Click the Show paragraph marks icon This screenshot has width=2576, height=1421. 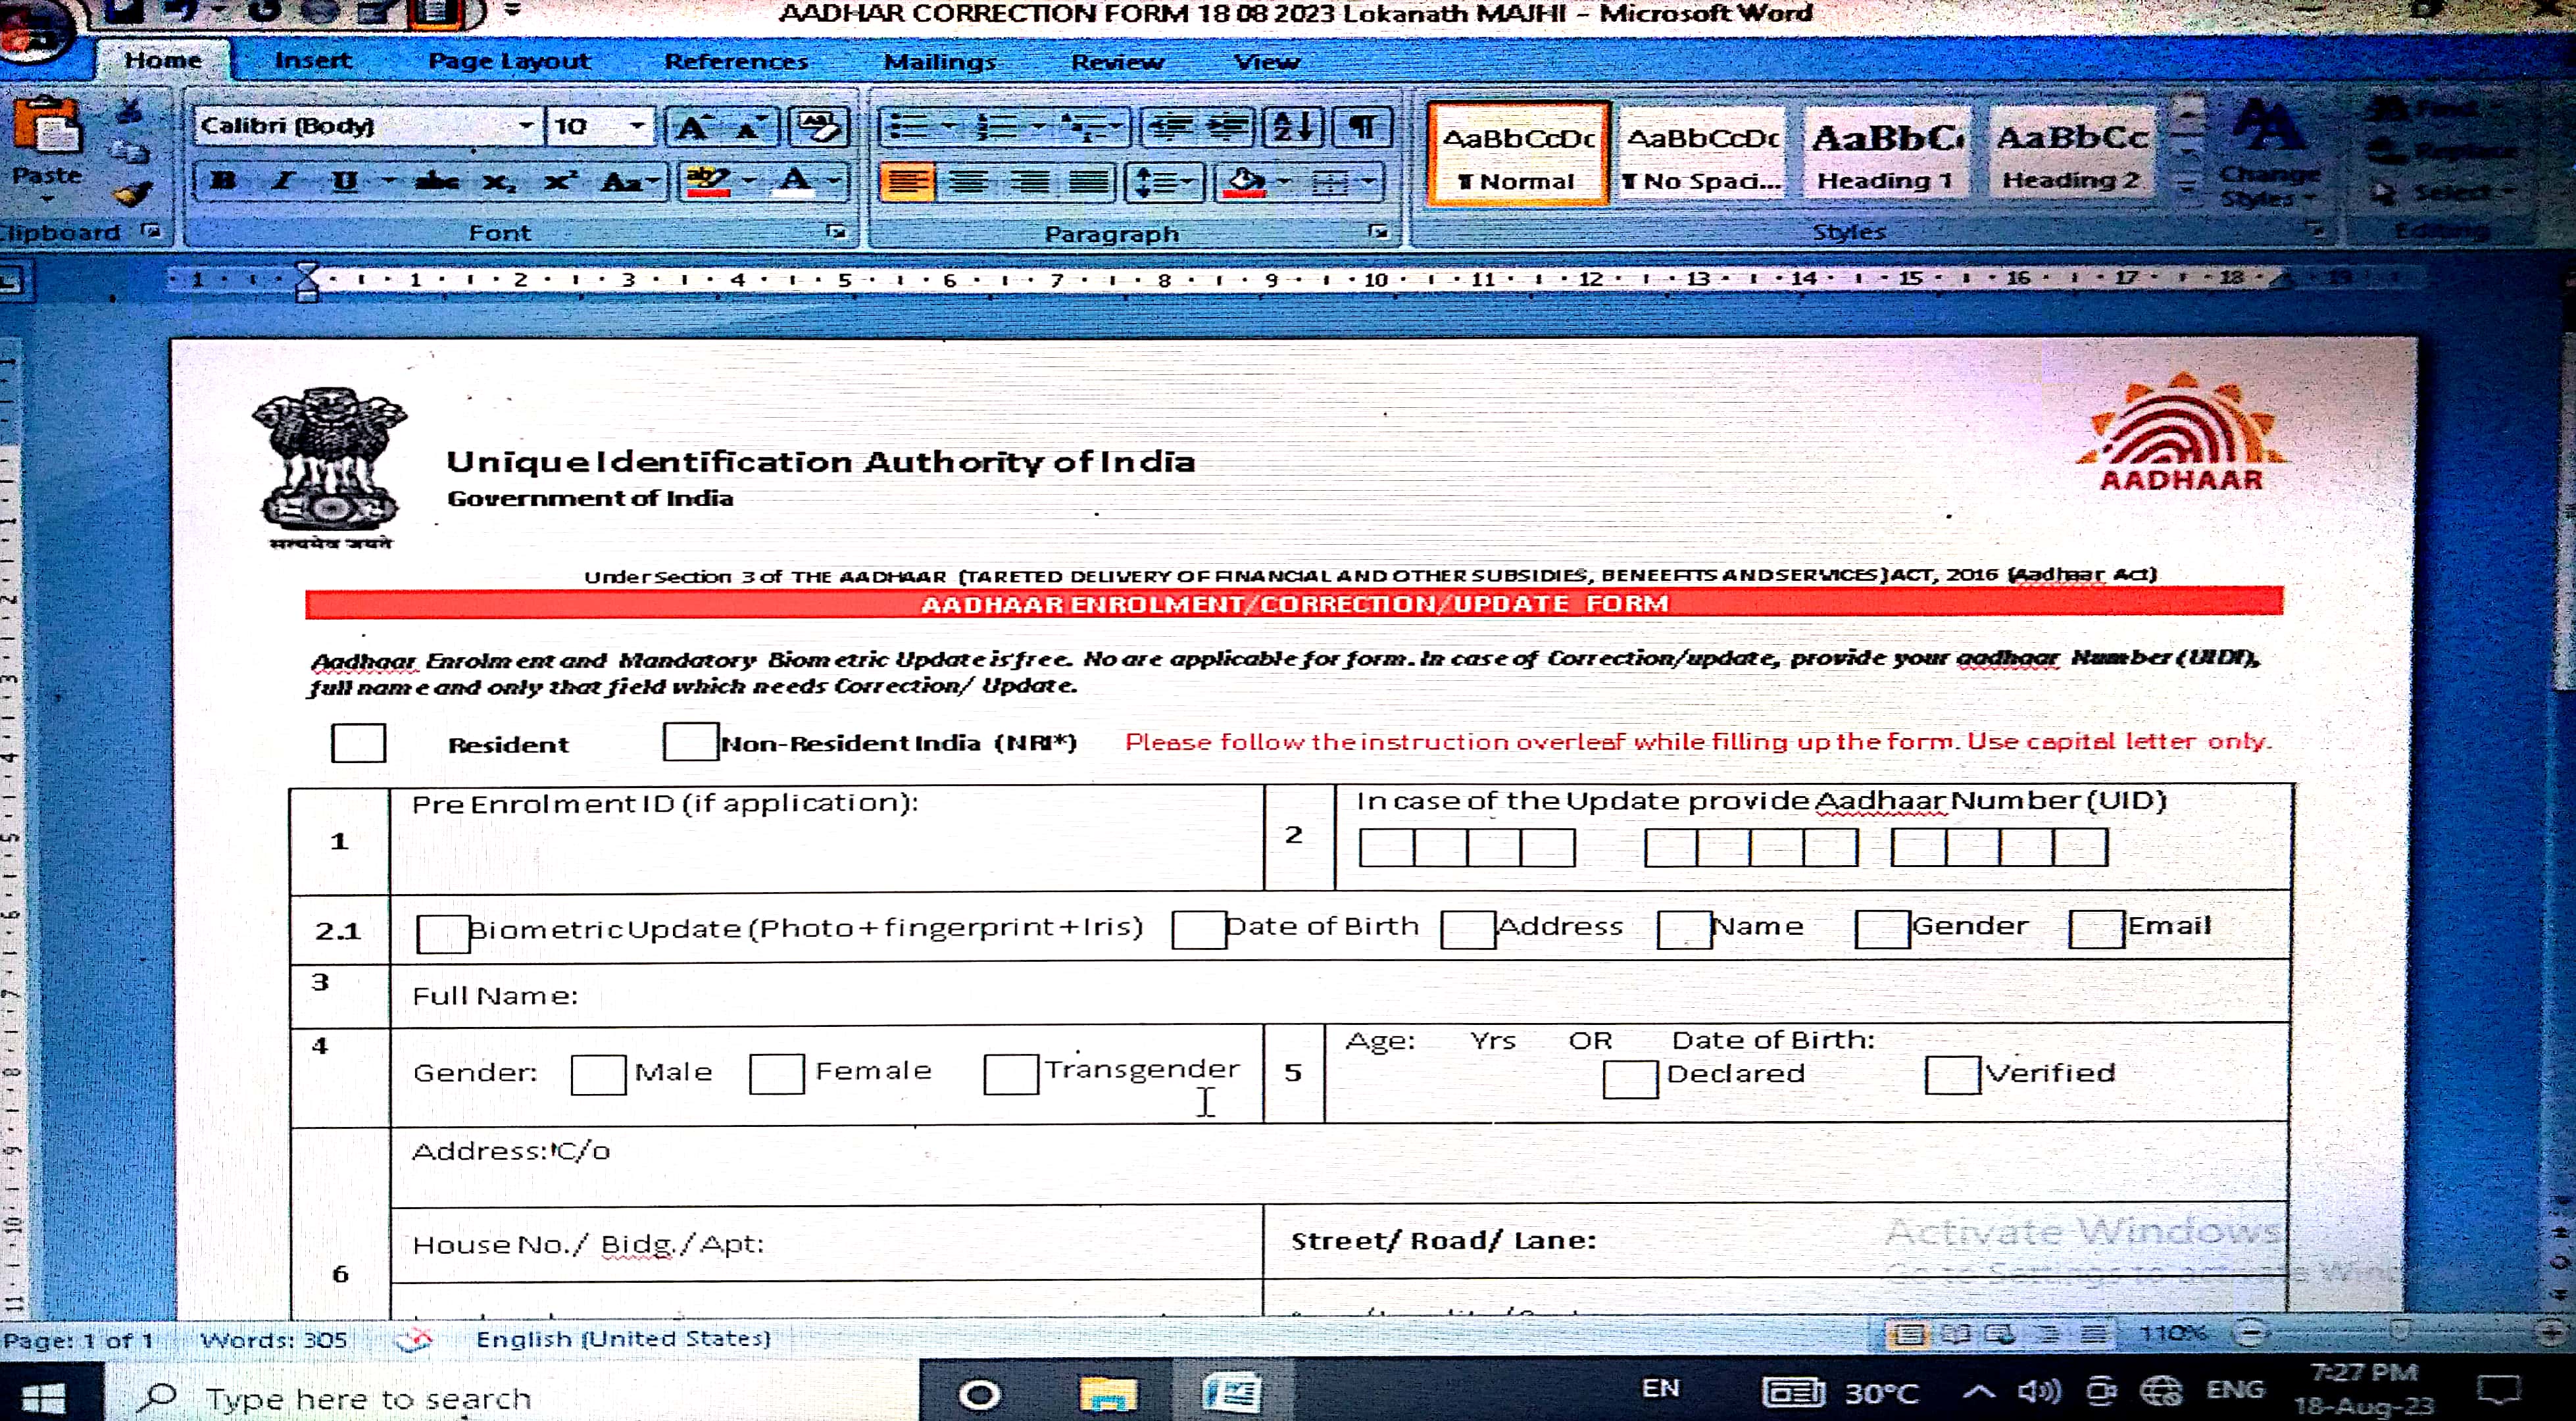[x=1362, y=127]
